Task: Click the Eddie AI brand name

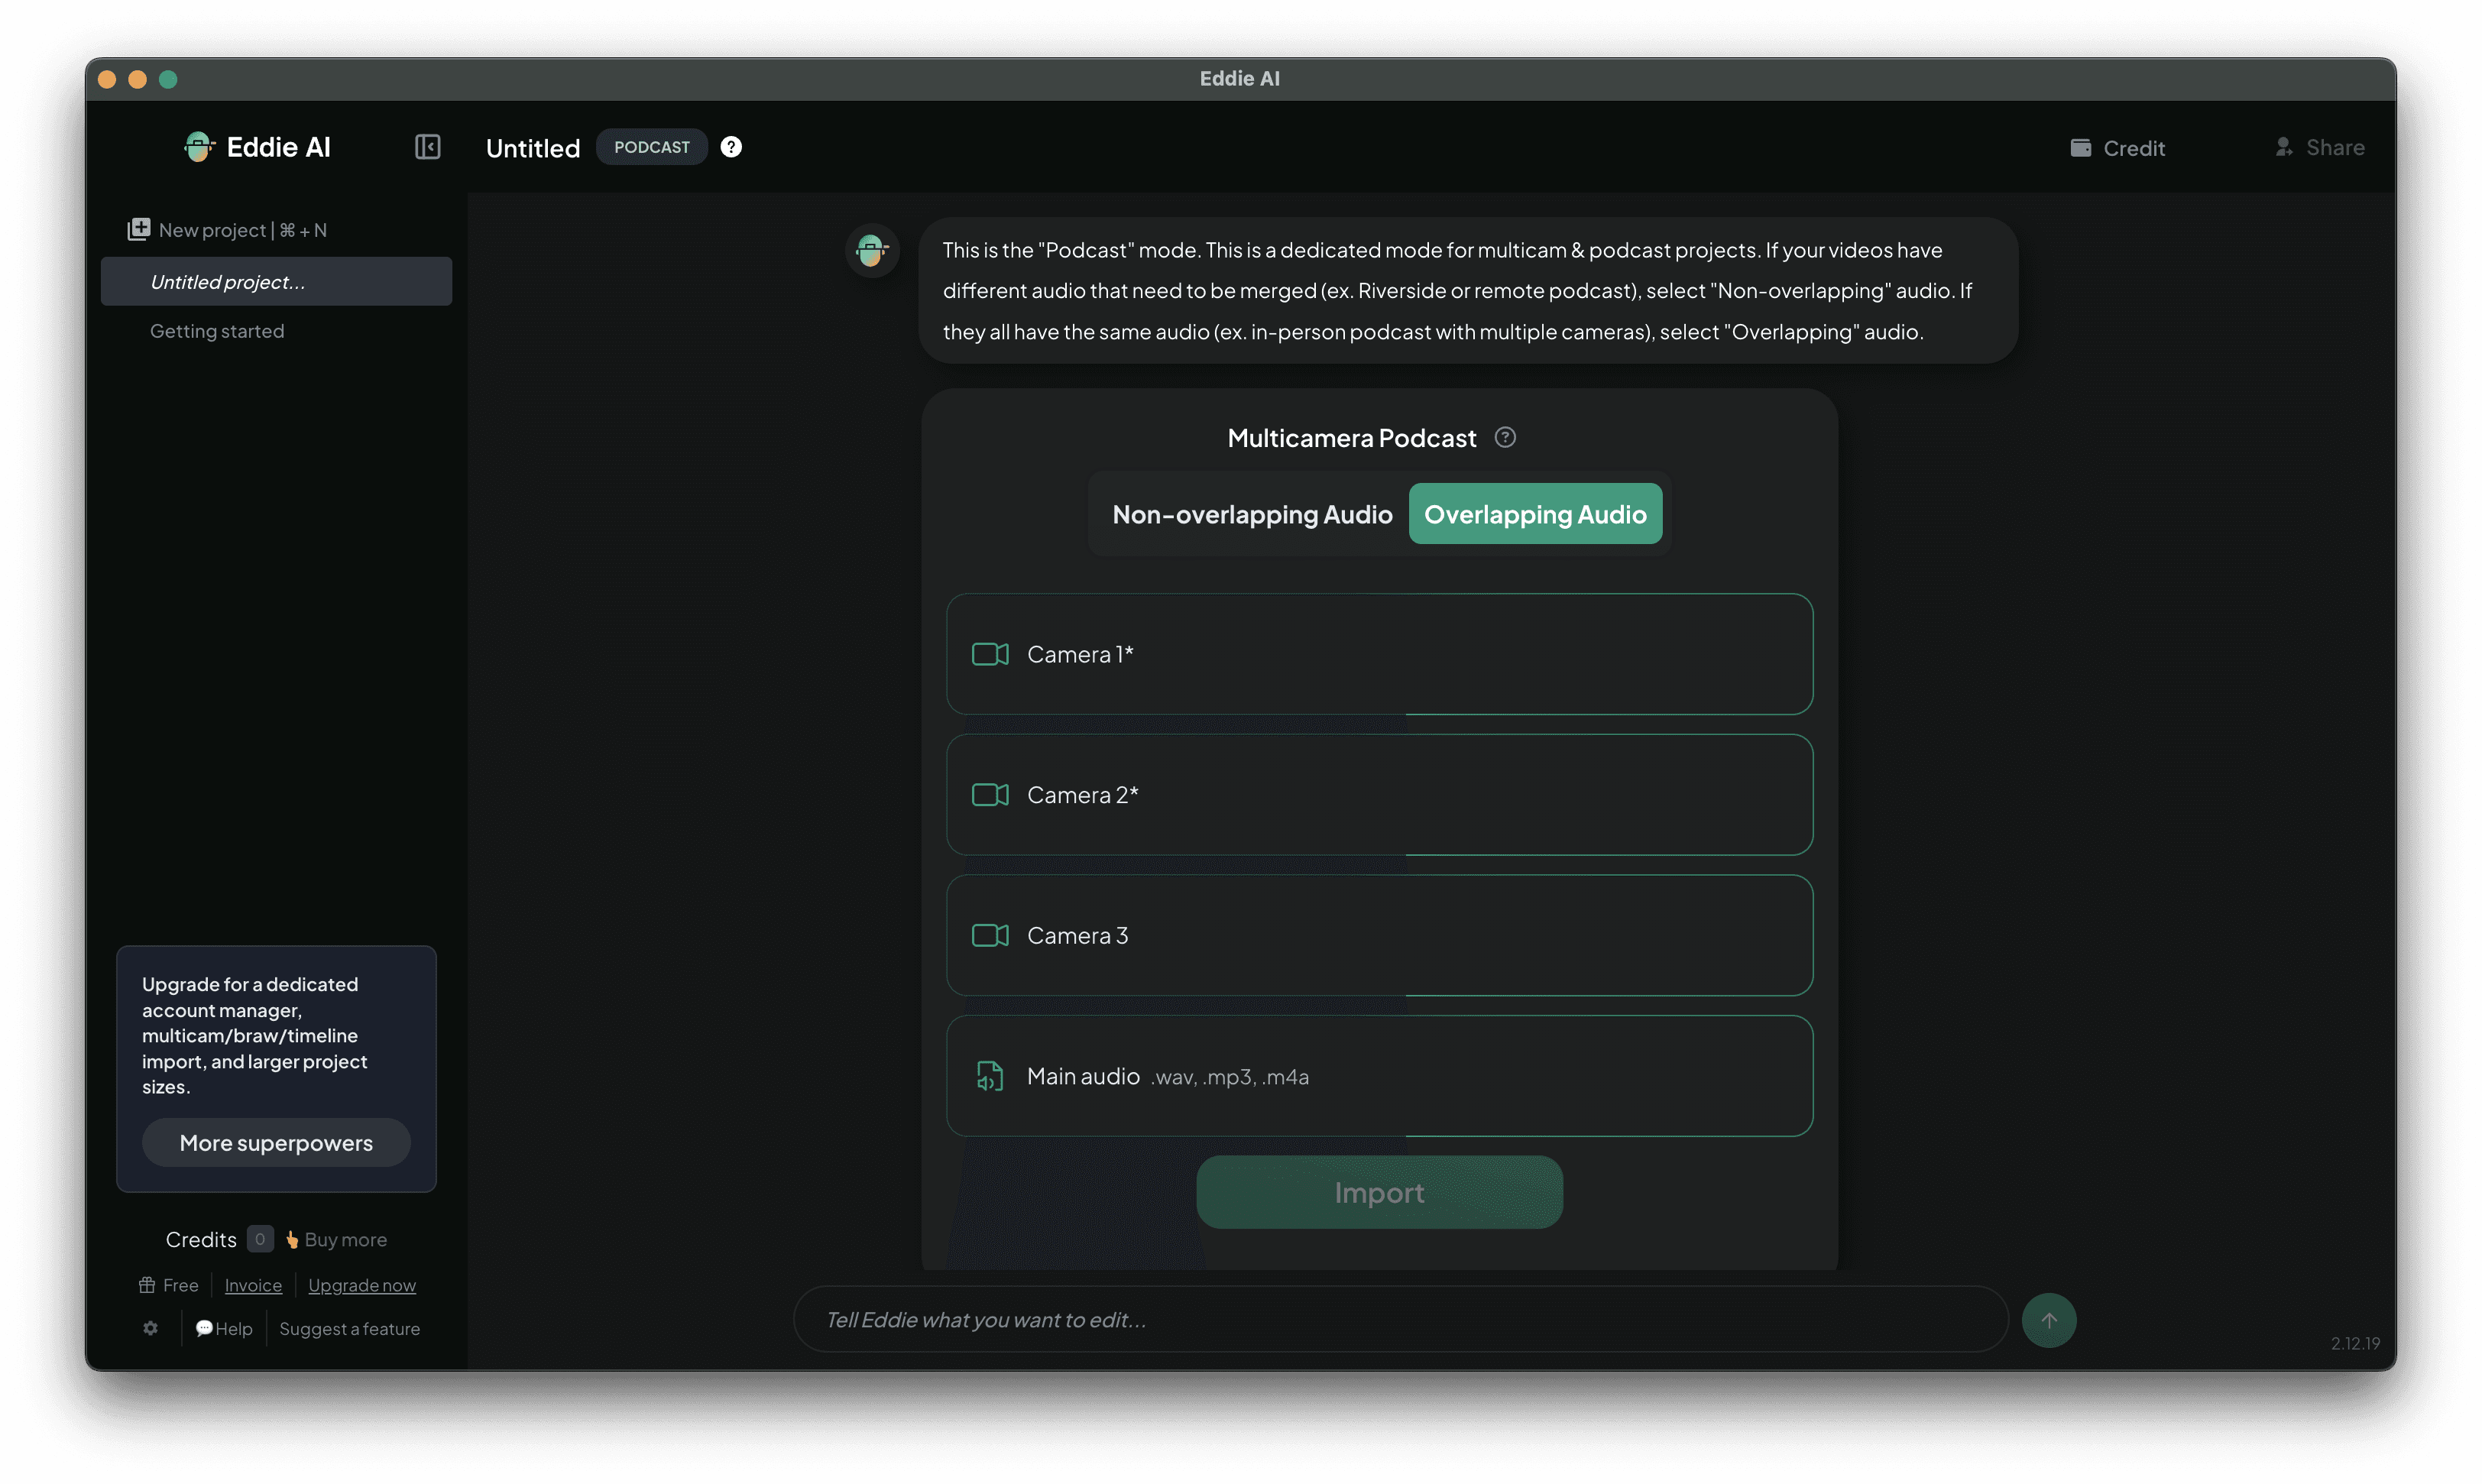Action: tap(278, 147)
